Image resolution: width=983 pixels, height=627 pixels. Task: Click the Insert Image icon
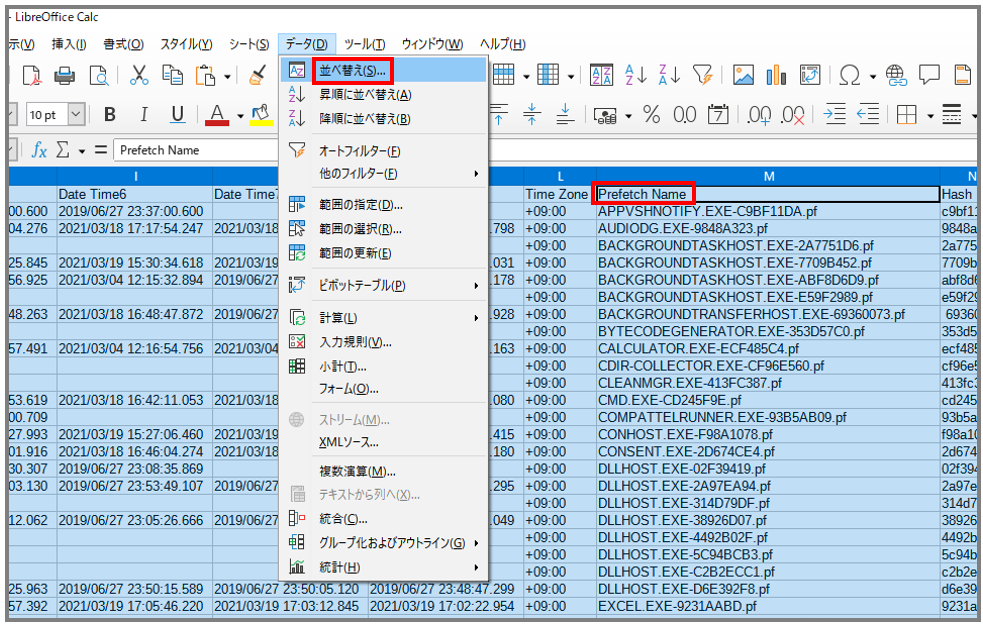click(x=743, y=76)
